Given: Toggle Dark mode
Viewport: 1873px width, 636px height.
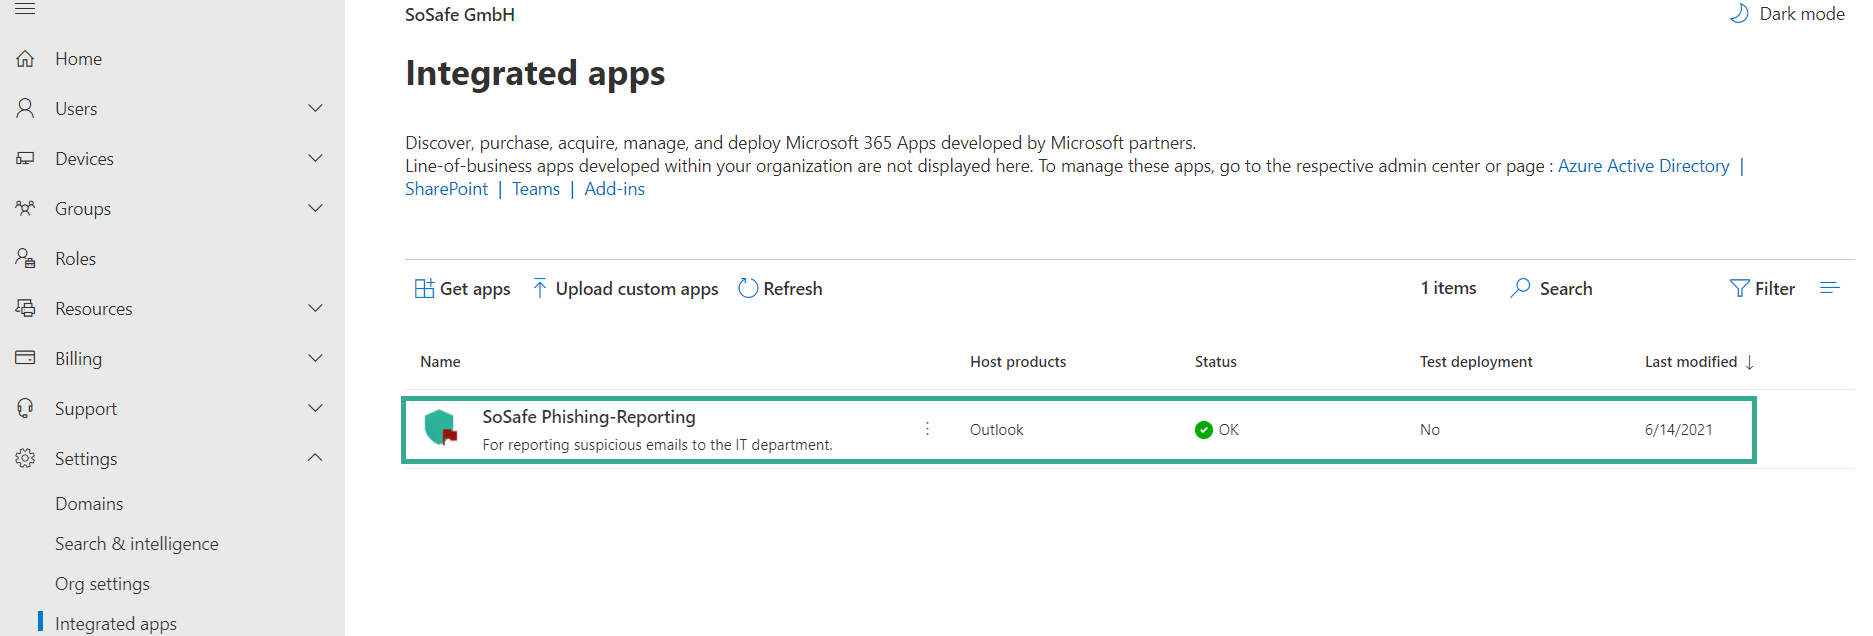Looking at the screenshot, I should click(1787, 14).
